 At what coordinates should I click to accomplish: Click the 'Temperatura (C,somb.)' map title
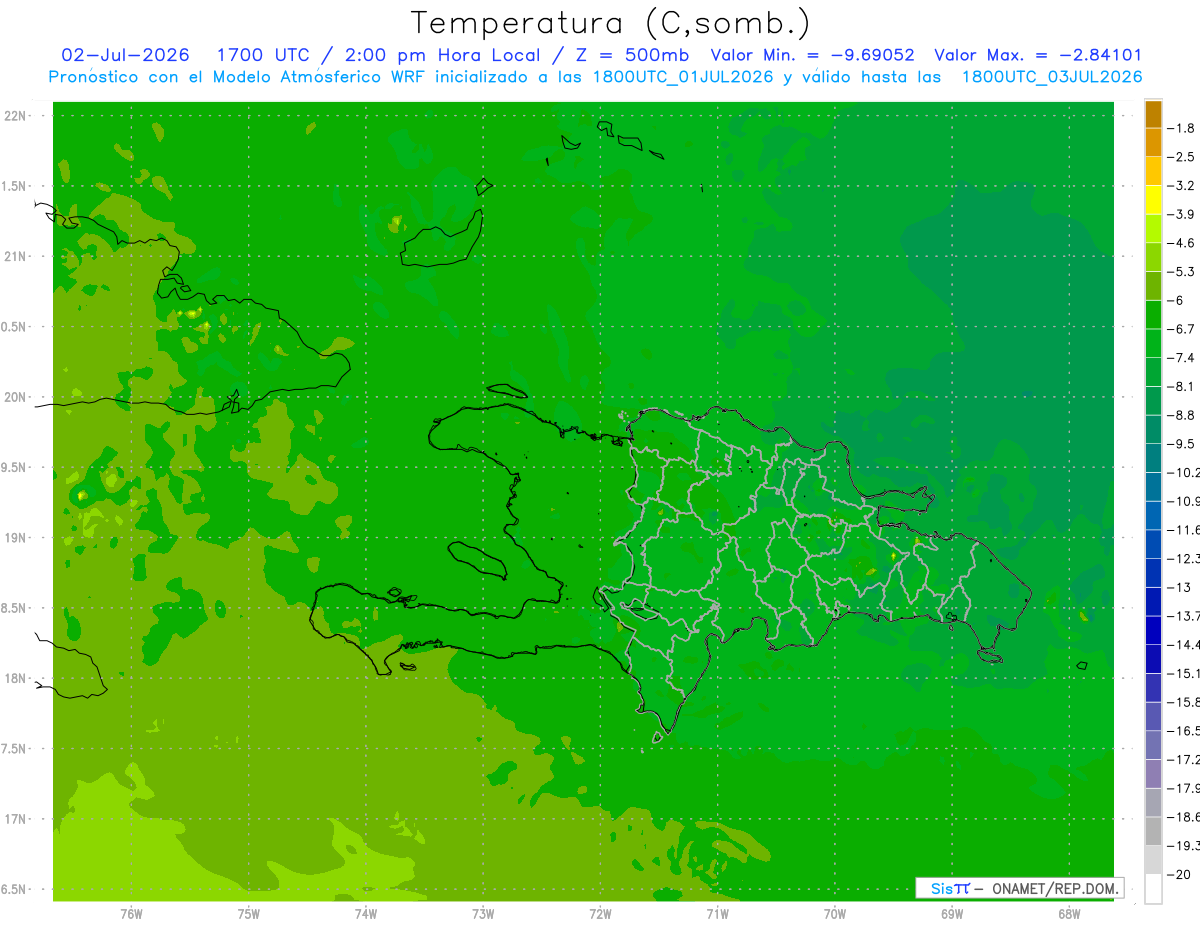611,23
